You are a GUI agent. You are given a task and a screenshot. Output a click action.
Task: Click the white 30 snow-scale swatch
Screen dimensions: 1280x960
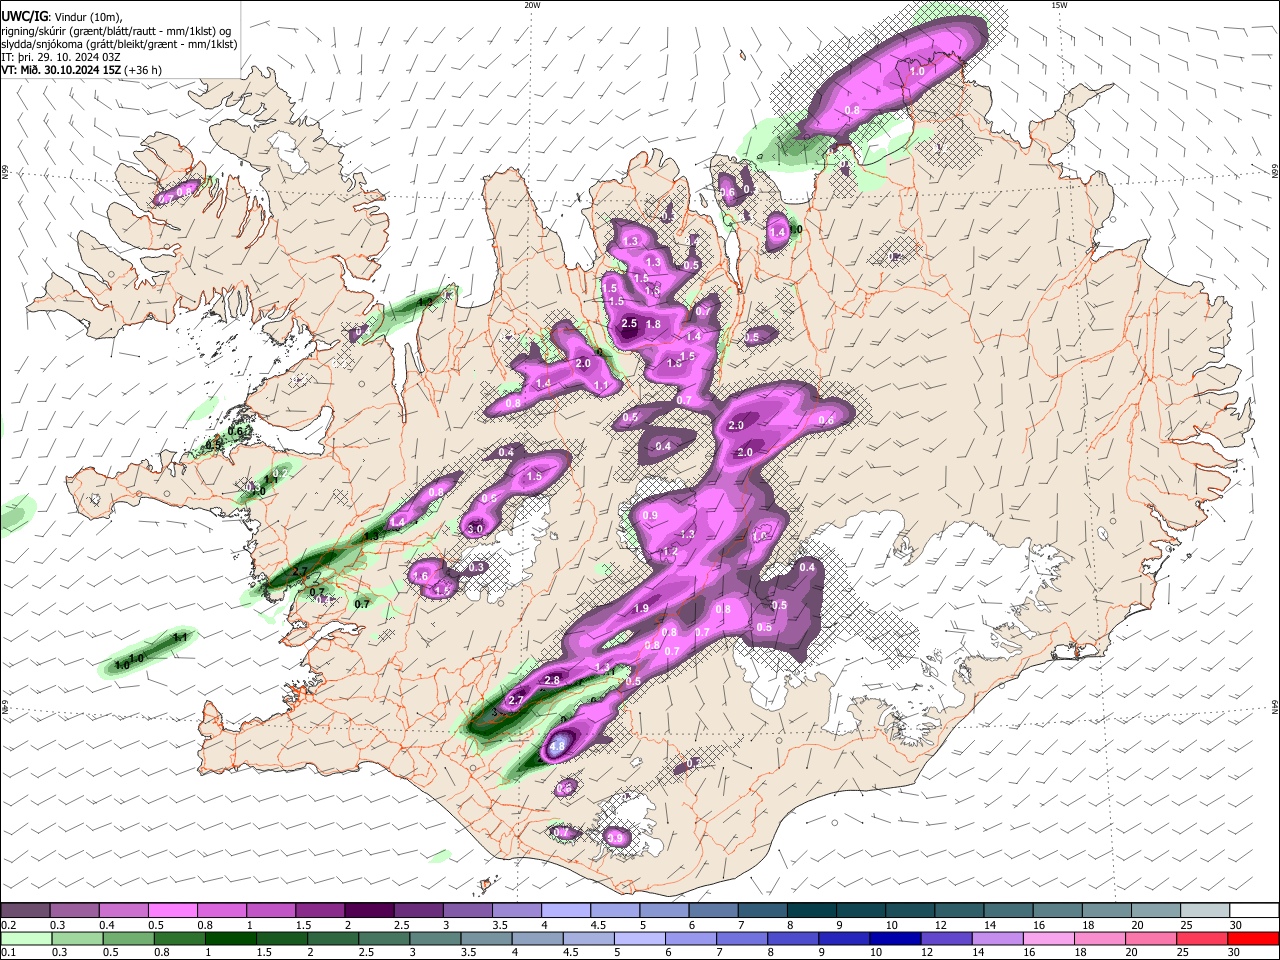pyautogui.click(x=1253, y=911)
